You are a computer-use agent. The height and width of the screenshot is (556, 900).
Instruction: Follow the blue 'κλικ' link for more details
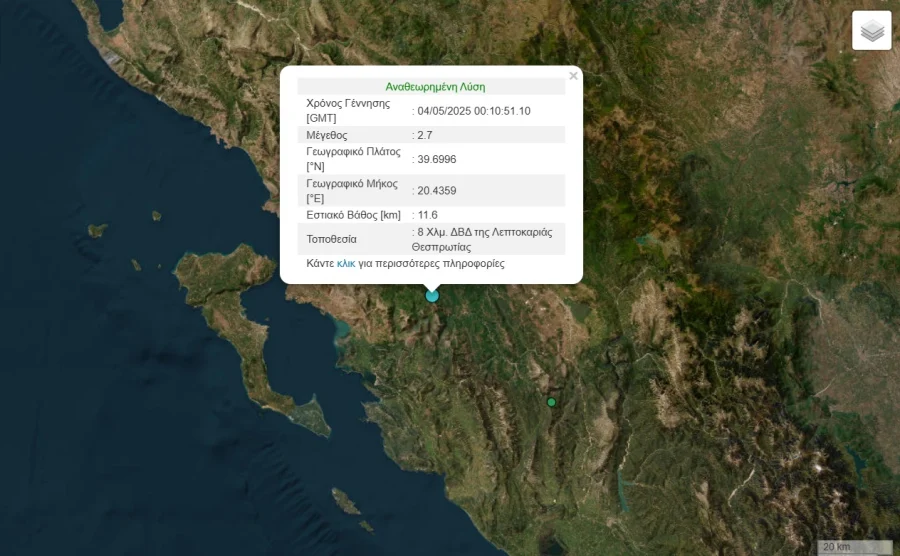[x=345, y=264]
